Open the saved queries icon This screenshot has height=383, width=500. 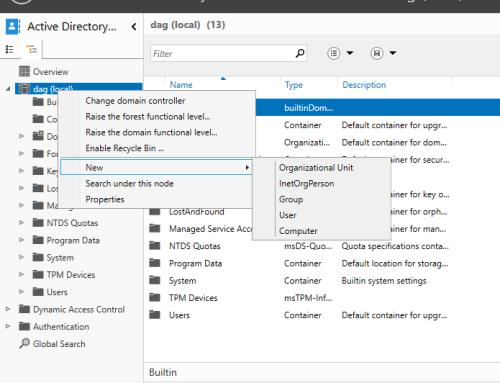click(x=377, y=53)
